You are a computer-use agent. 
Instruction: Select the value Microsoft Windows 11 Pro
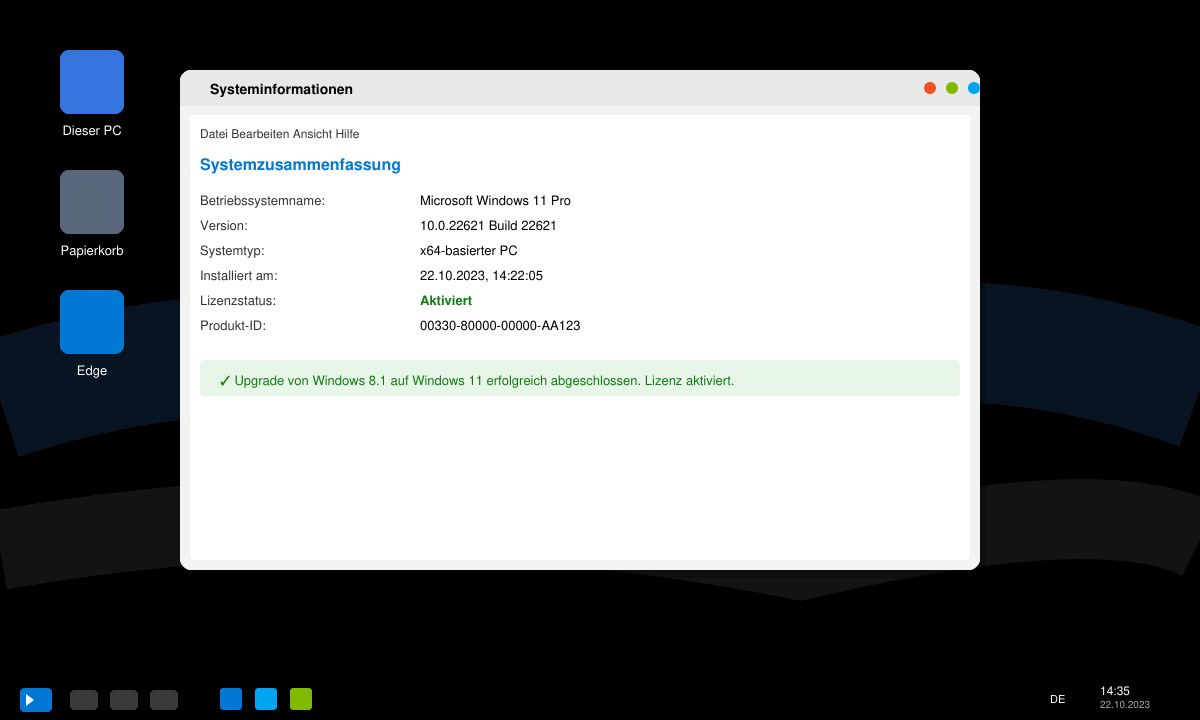(x=495, y=201)
